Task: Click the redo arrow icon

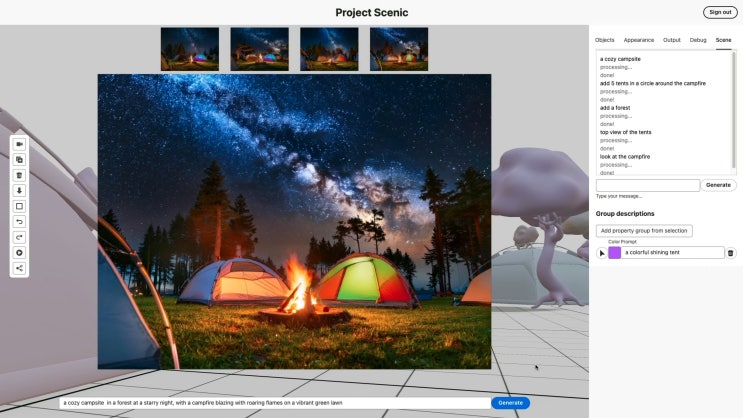Action: 19,237
